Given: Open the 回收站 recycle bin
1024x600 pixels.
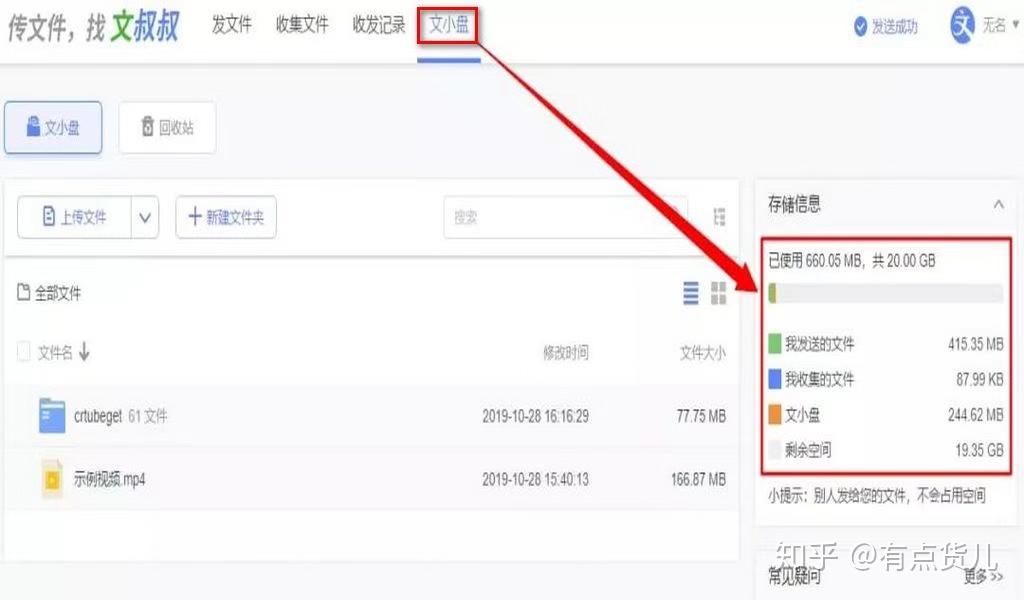Looking at the screenshot, I should [x=166, y=128].
